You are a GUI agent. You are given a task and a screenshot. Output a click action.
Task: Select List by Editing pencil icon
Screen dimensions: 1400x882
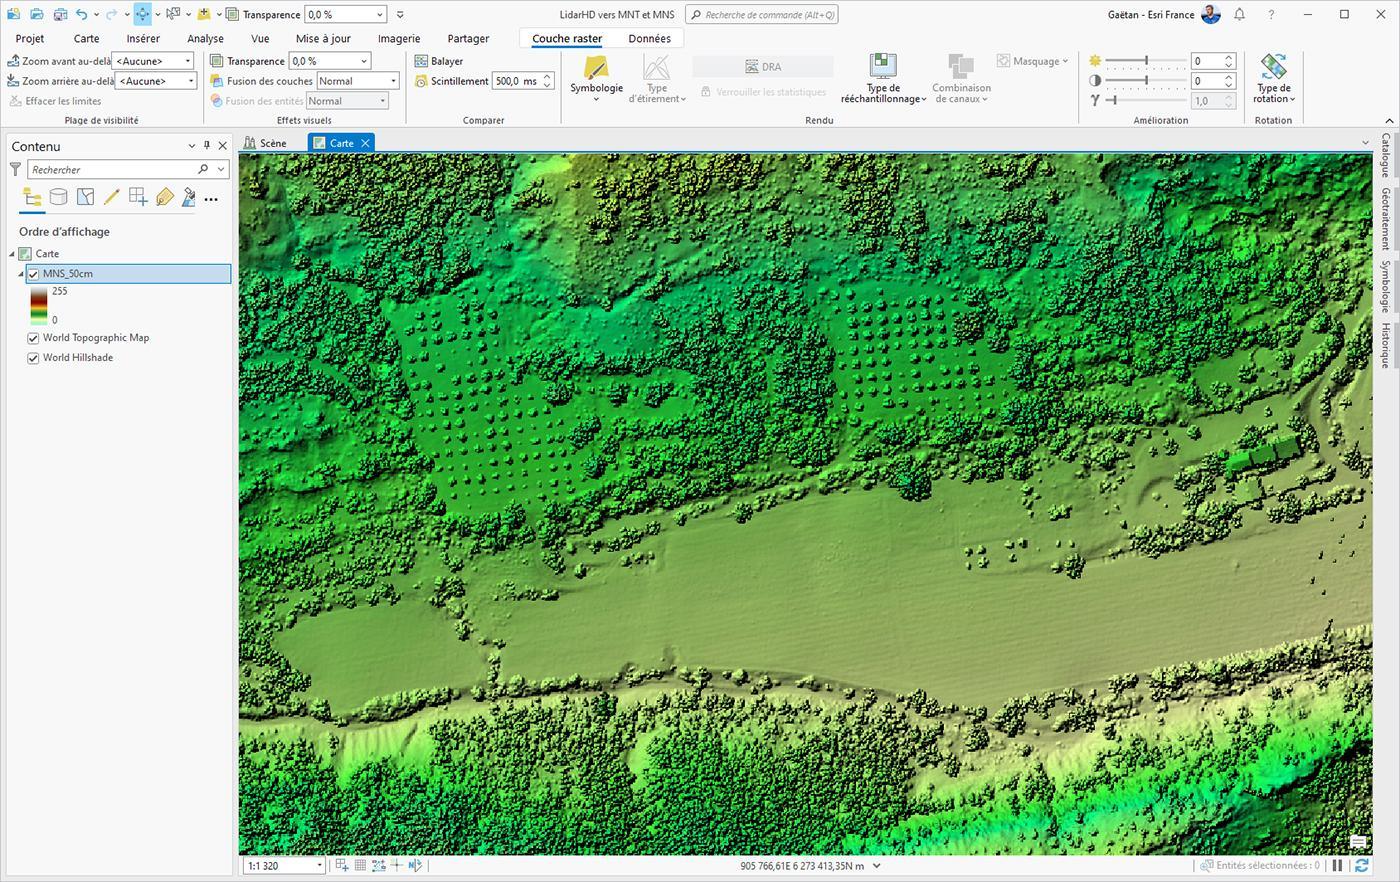112,198
